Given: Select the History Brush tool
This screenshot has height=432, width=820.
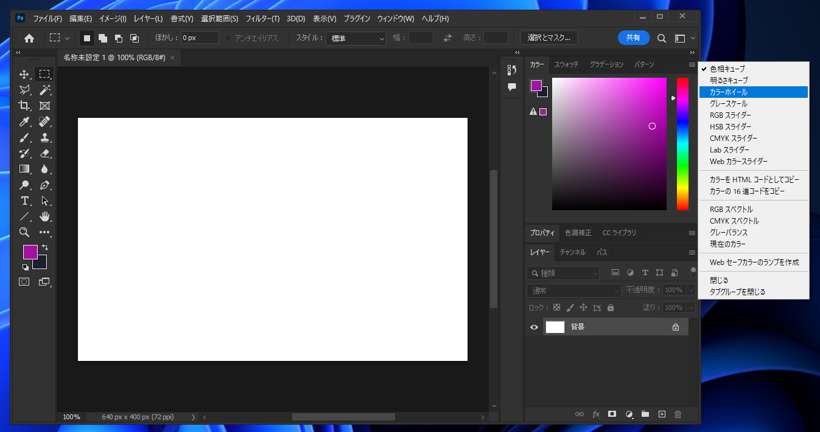Looking at the screenshot, I should coord(24,153).
